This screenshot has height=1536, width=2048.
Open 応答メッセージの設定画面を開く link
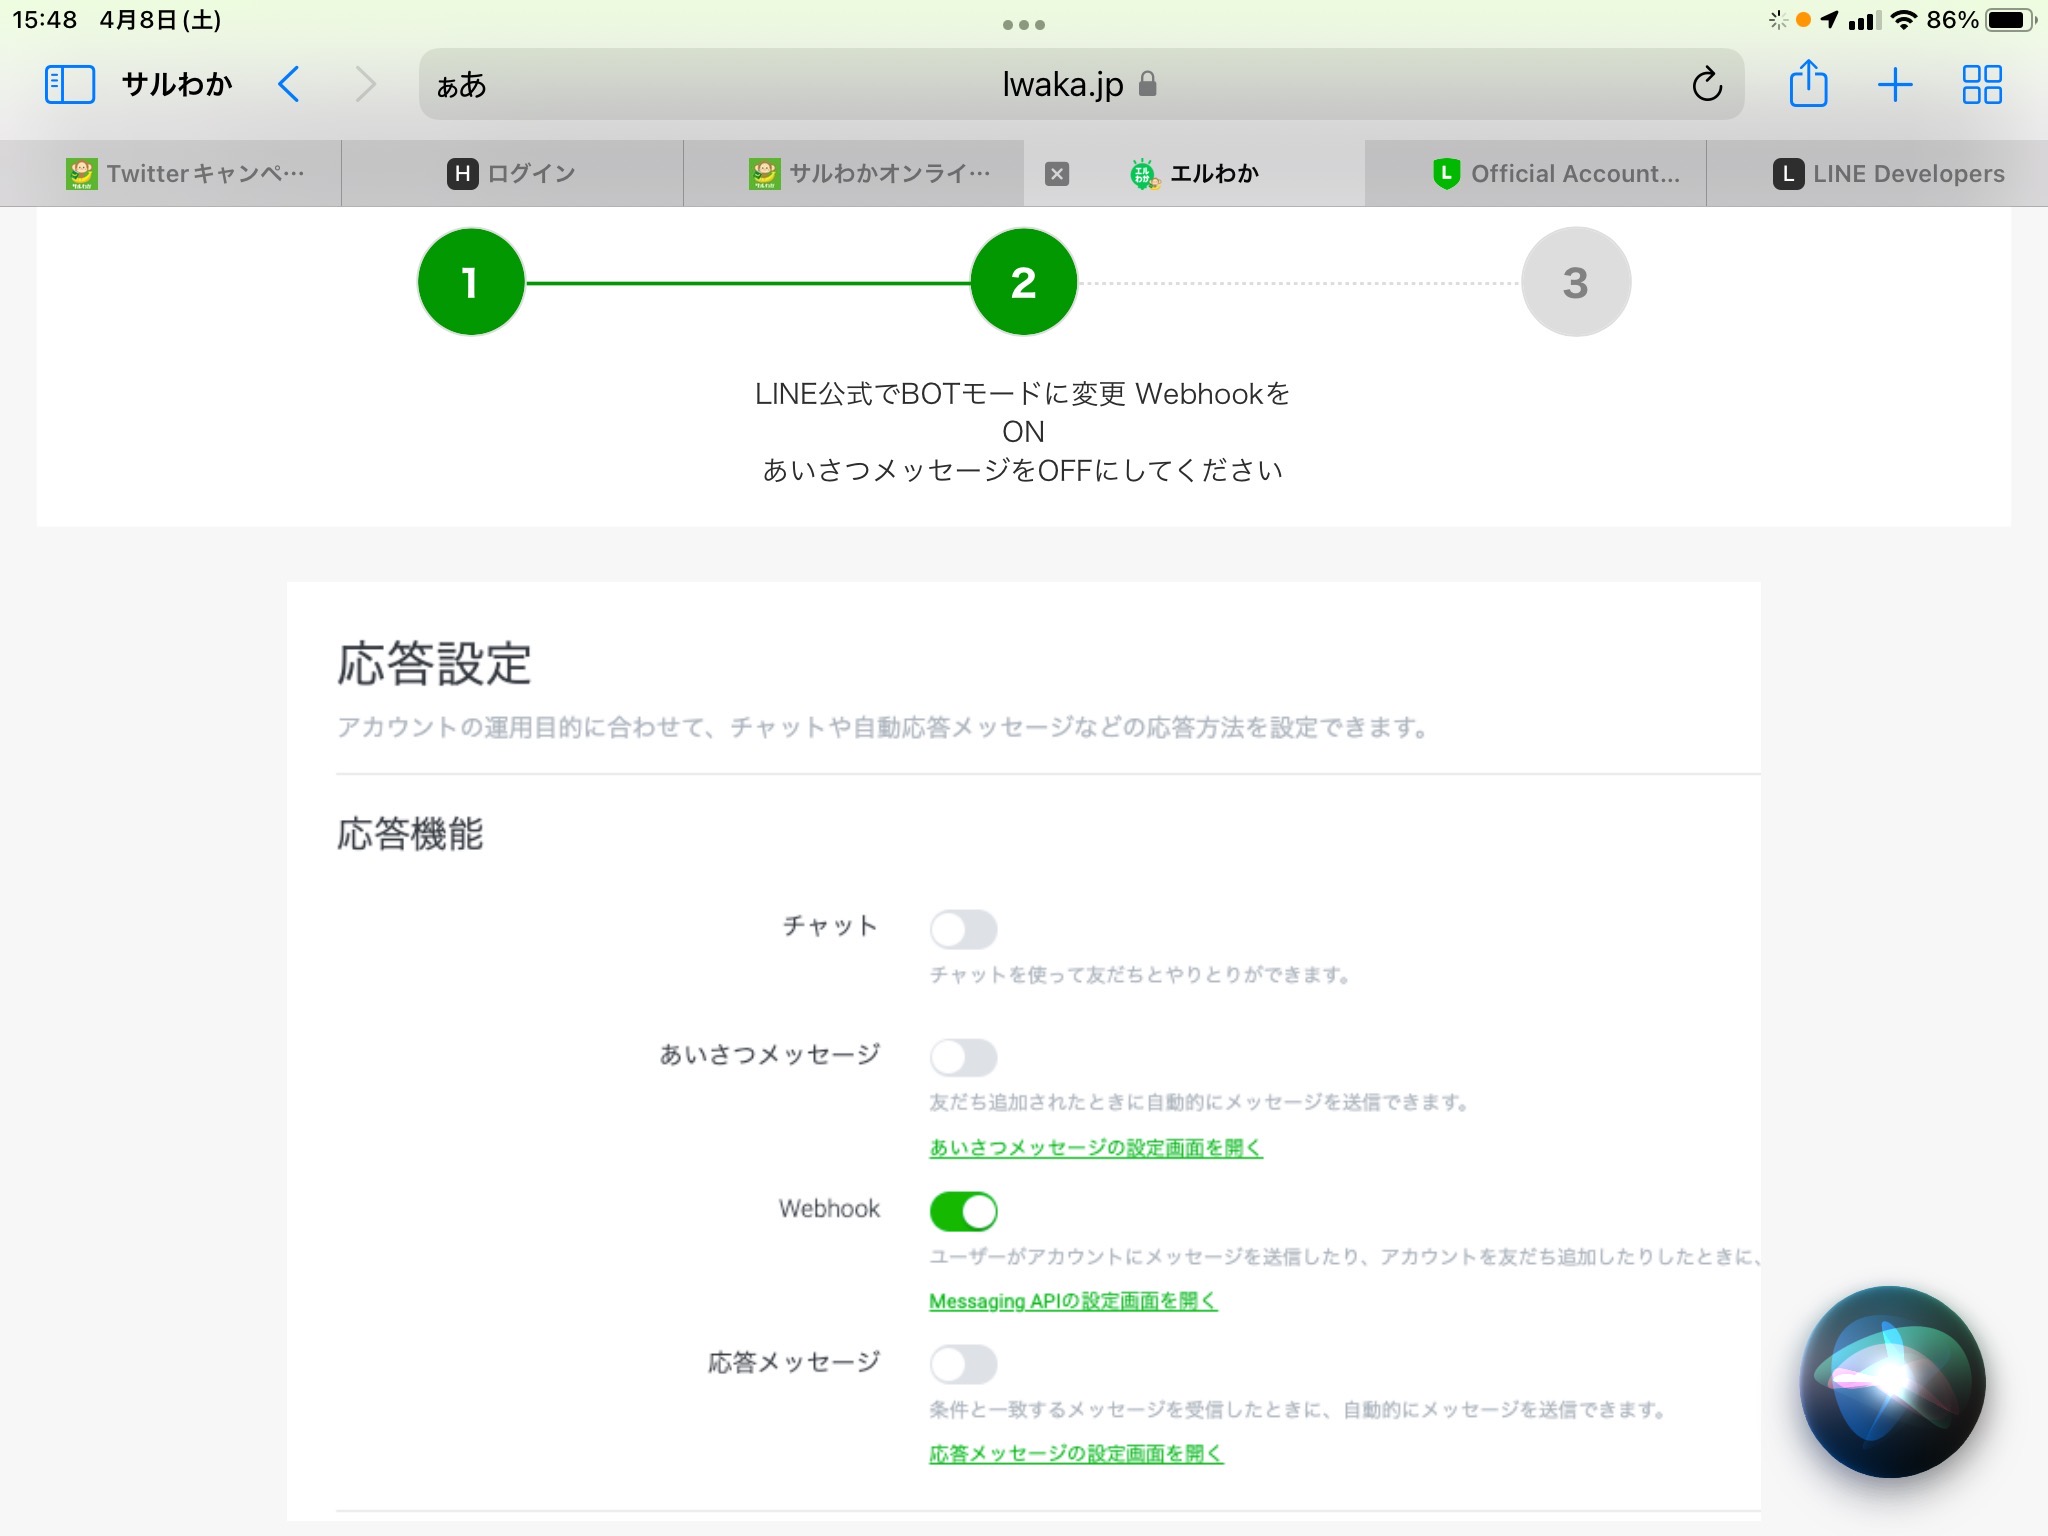pos(1076,1454)
